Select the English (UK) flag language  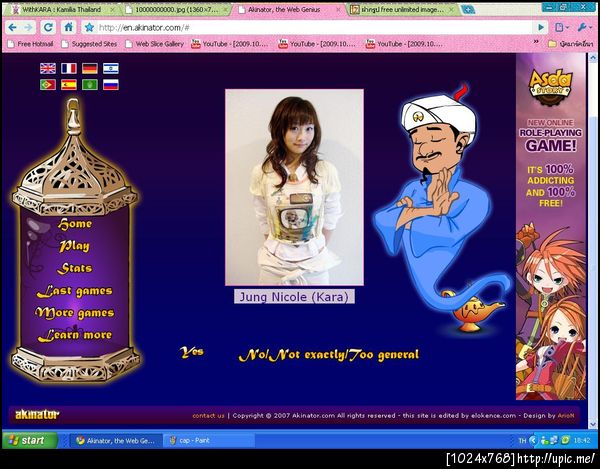click(x=48, y=68)
